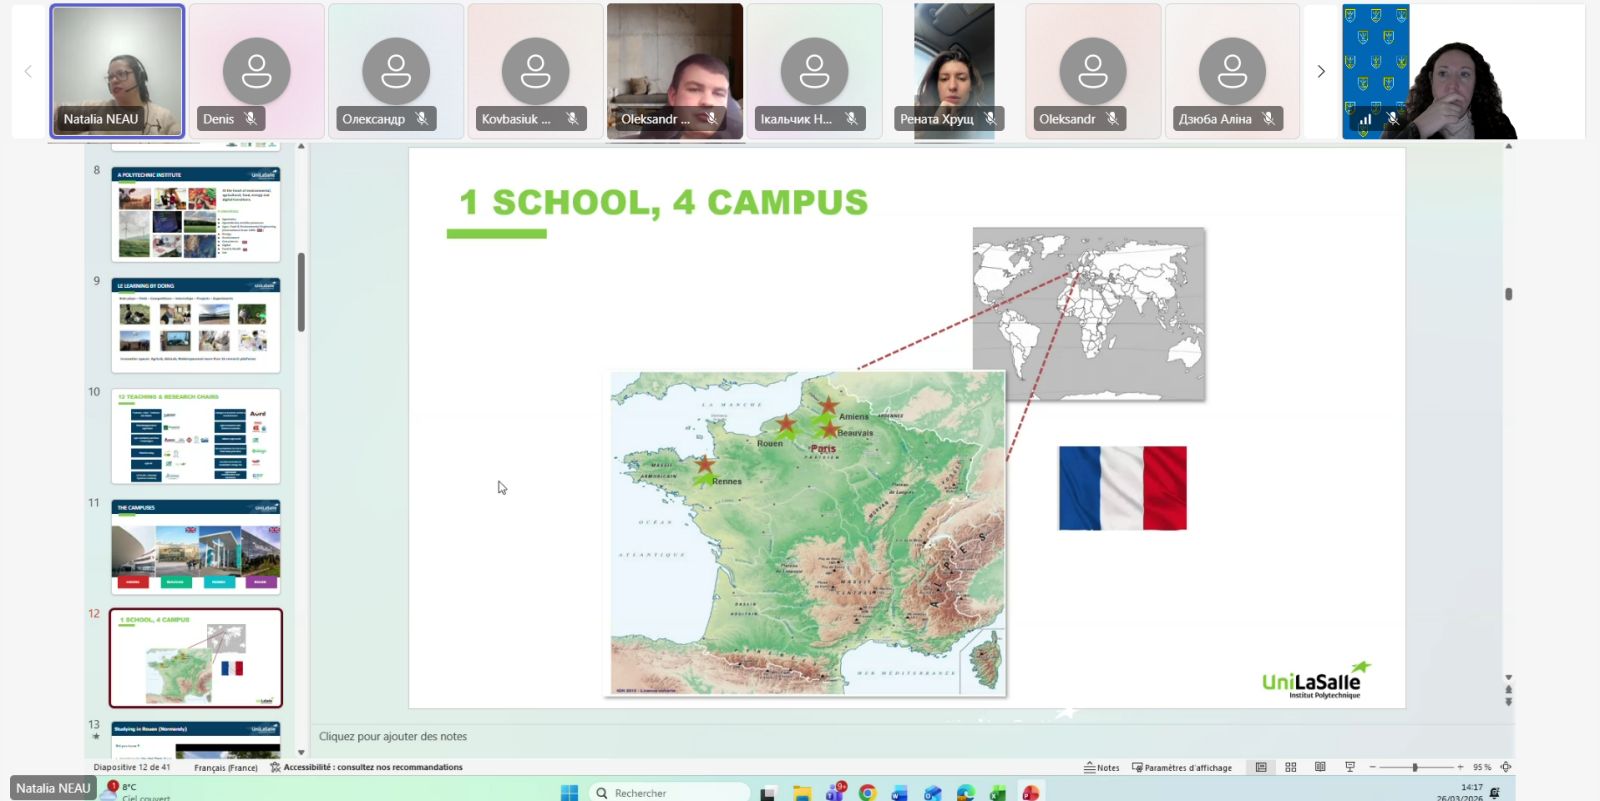The image size is (1600, 801).
Task: Open Microsoft Teams from taskbar
Action: (835, 792)
